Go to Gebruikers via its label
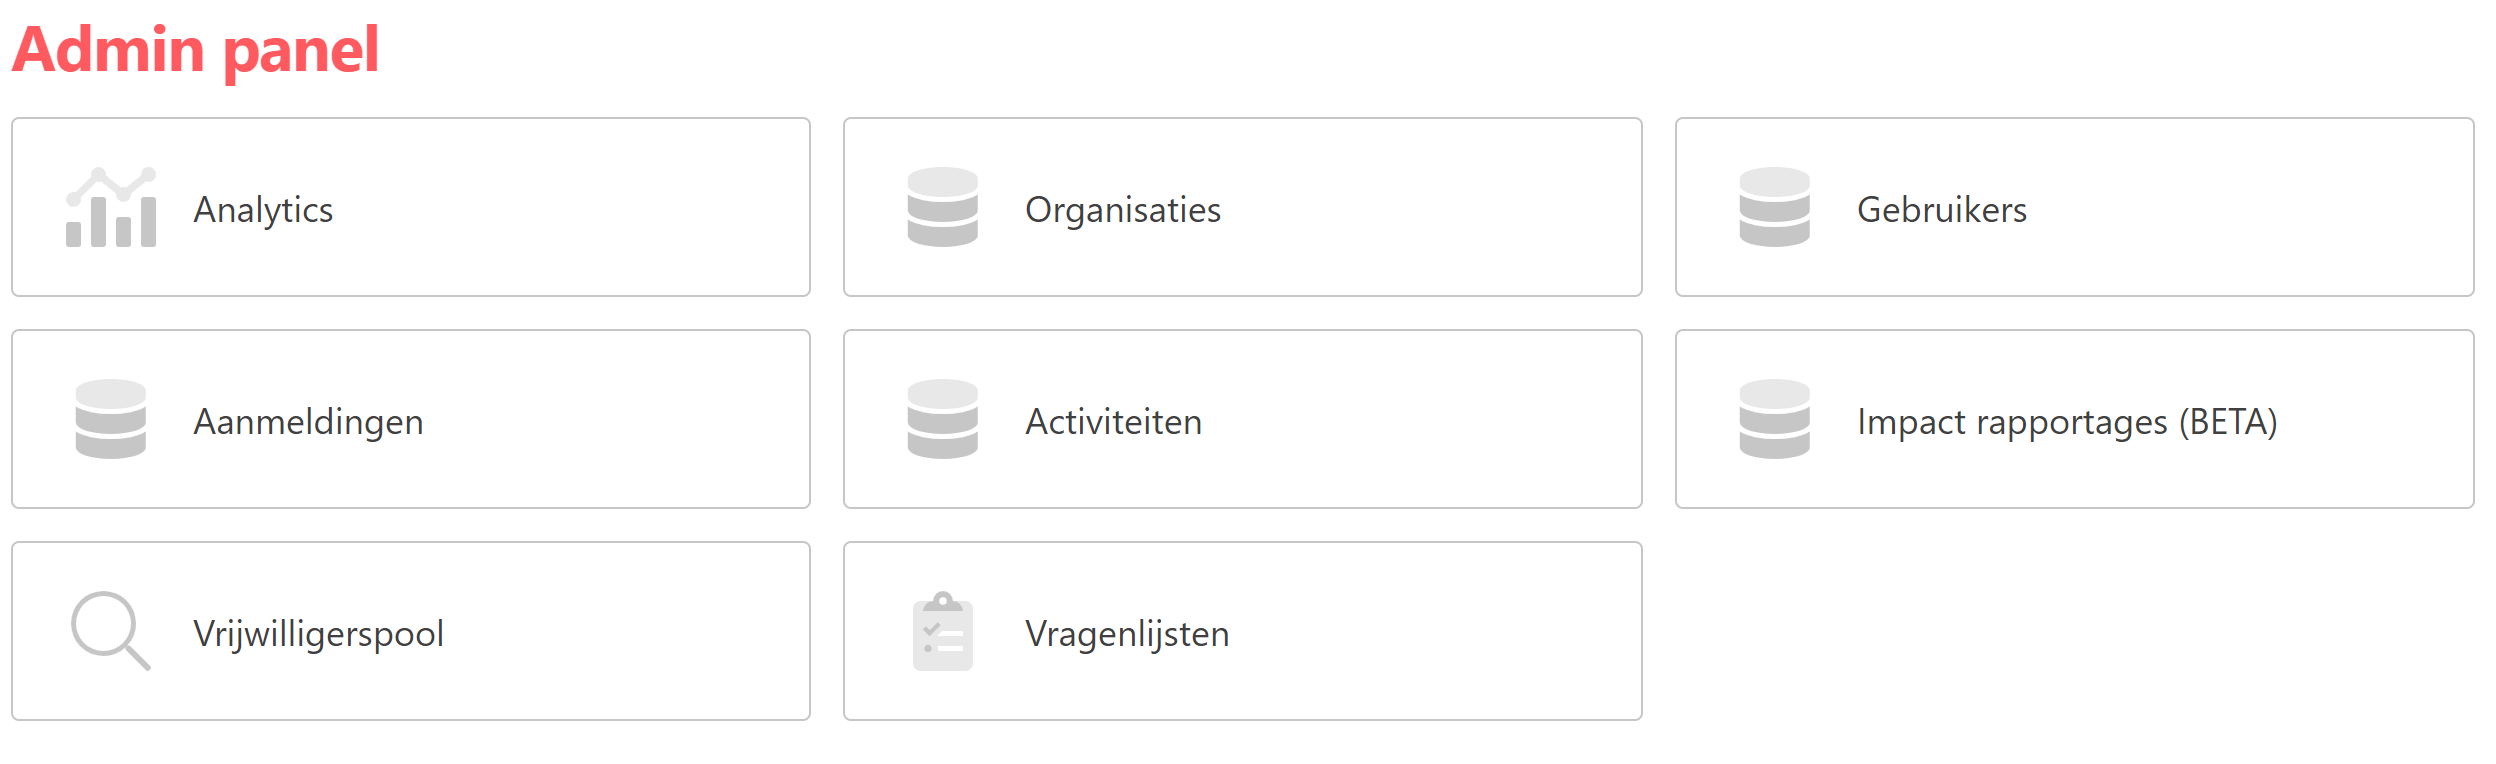The image size is (2496, 764). (1941, 210)
